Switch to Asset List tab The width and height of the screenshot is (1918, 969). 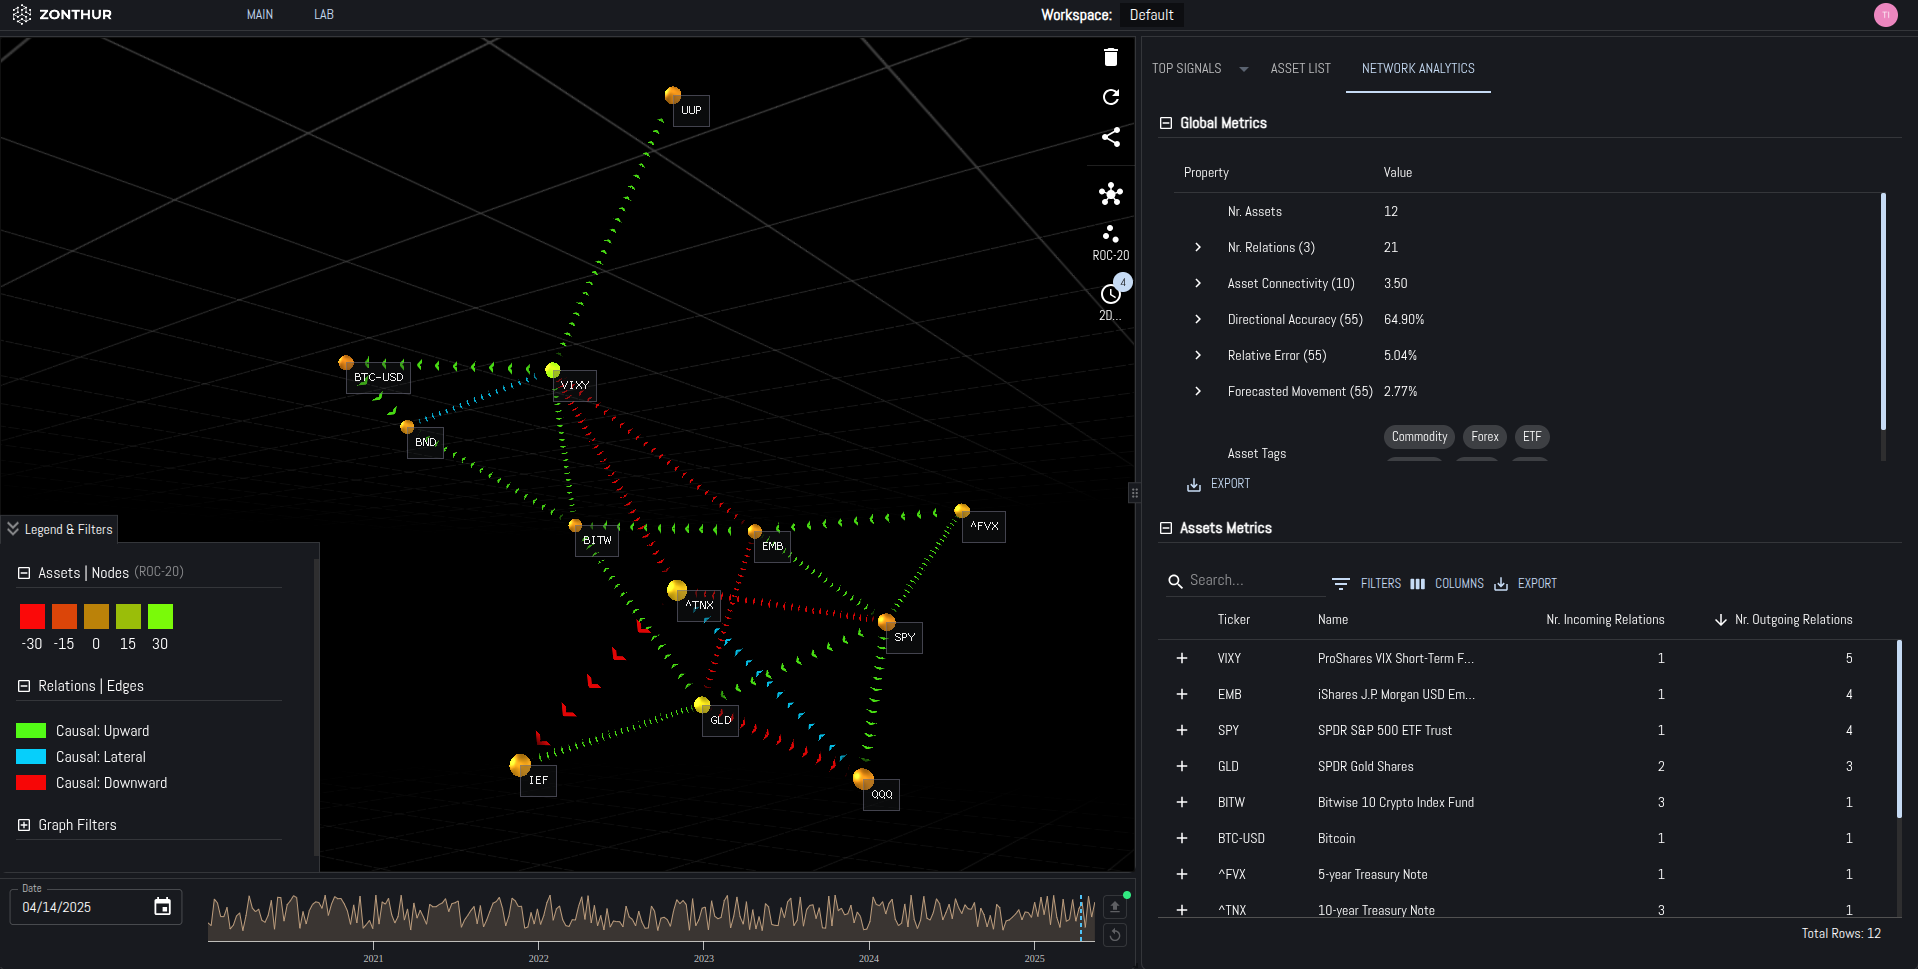click(x=1300, y=69)
